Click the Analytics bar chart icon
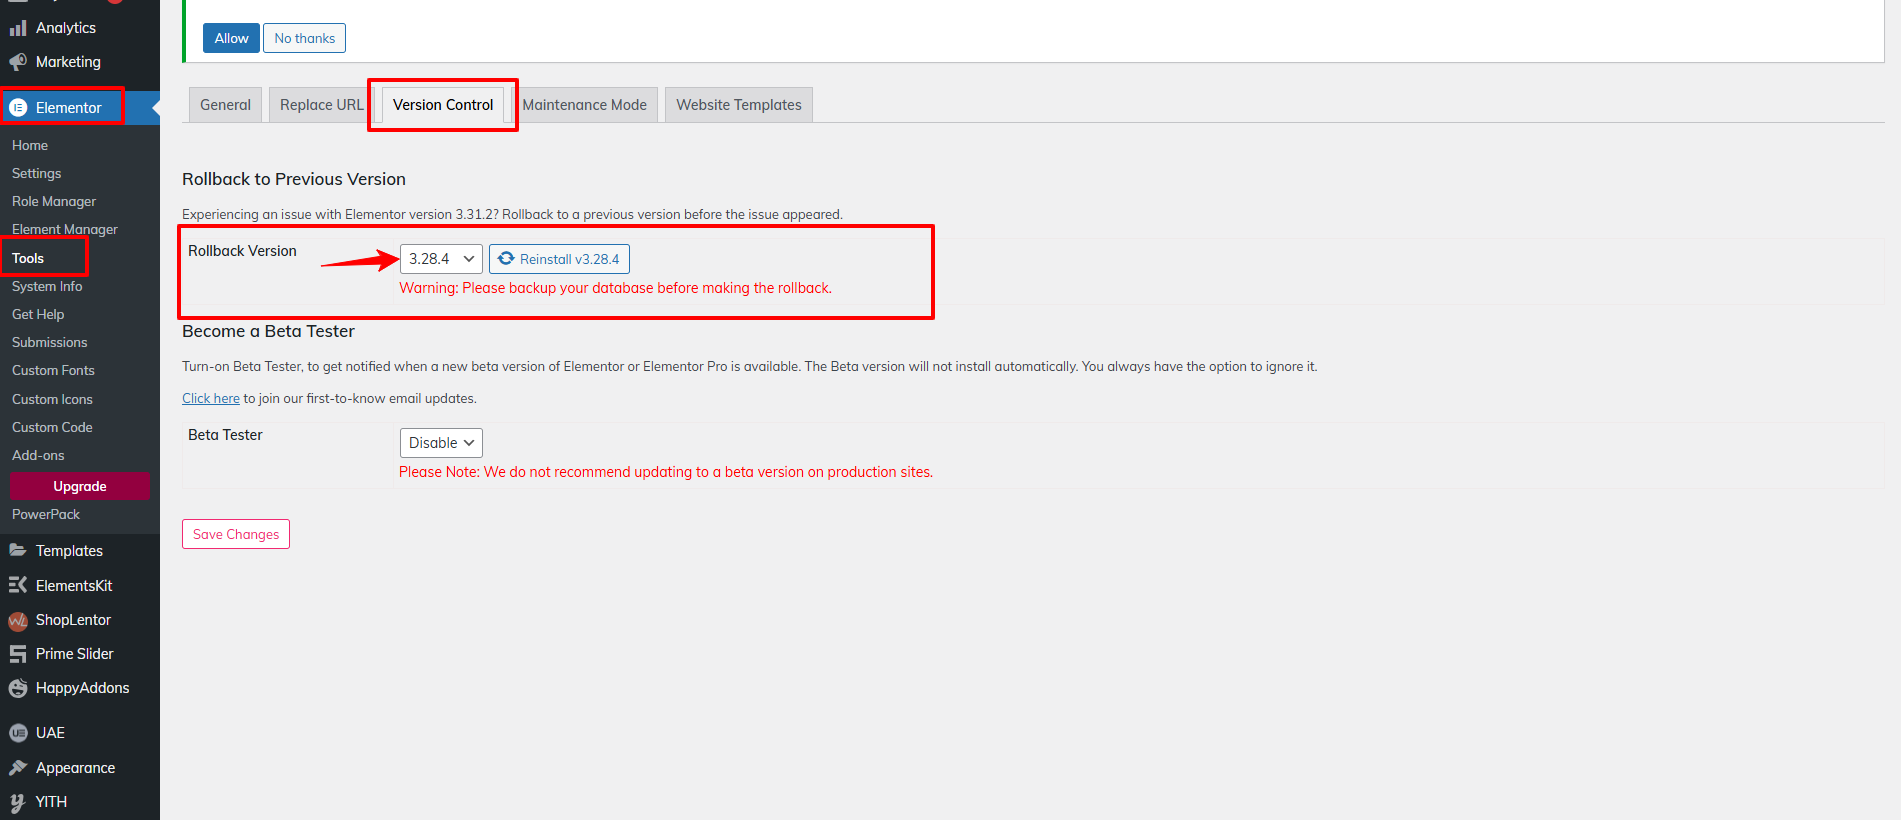 pos(18,28)
